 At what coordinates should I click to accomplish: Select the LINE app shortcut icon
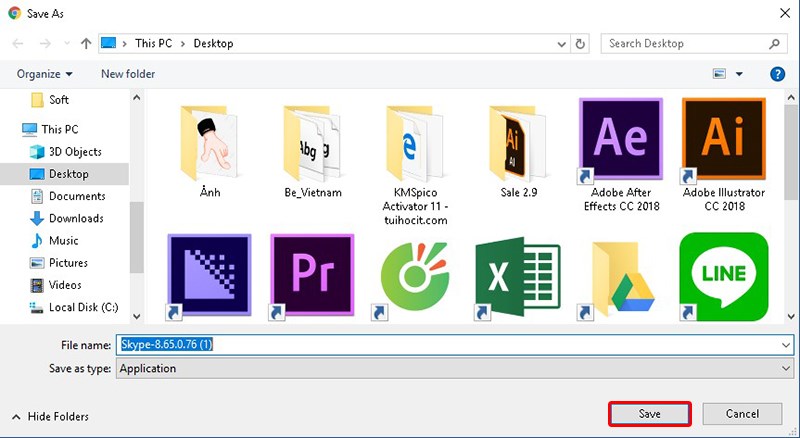(x=724, y=277)
